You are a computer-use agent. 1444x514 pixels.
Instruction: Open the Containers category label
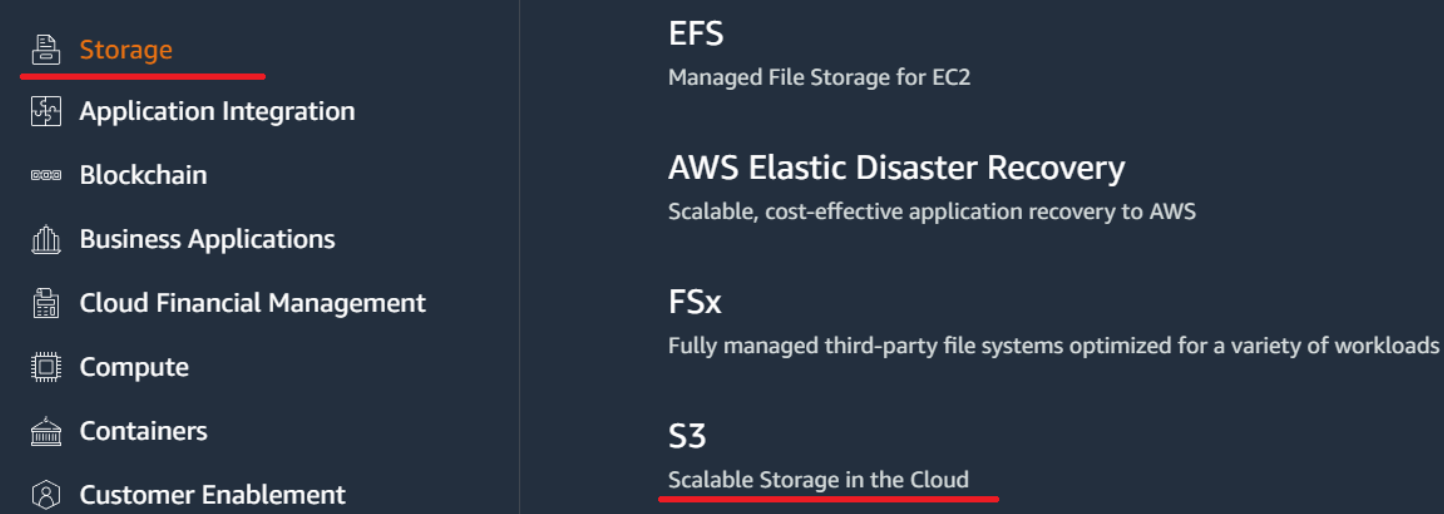[143, 431]
